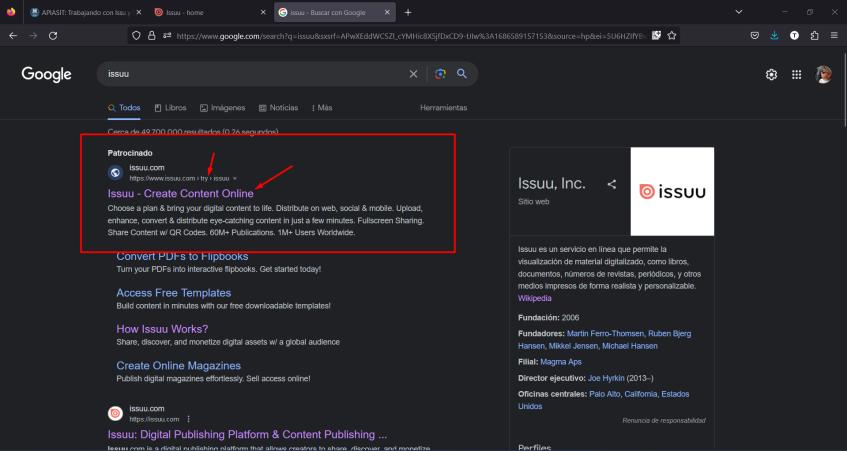Click the translate page icon in address bar
The image size is (847, 451).
click(656, 36)
